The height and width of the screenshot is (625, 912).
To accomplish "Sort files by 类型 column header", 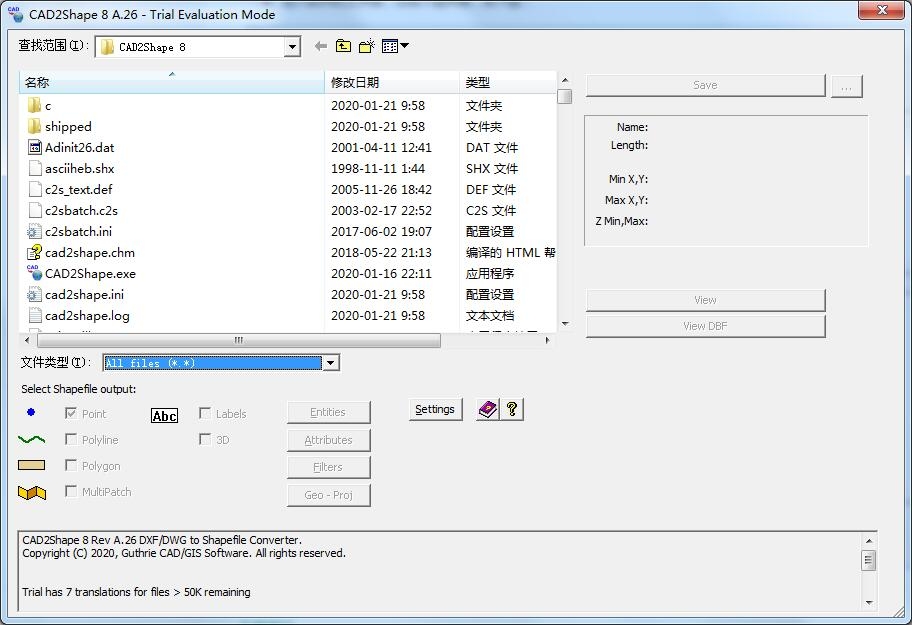I will 508,83.
